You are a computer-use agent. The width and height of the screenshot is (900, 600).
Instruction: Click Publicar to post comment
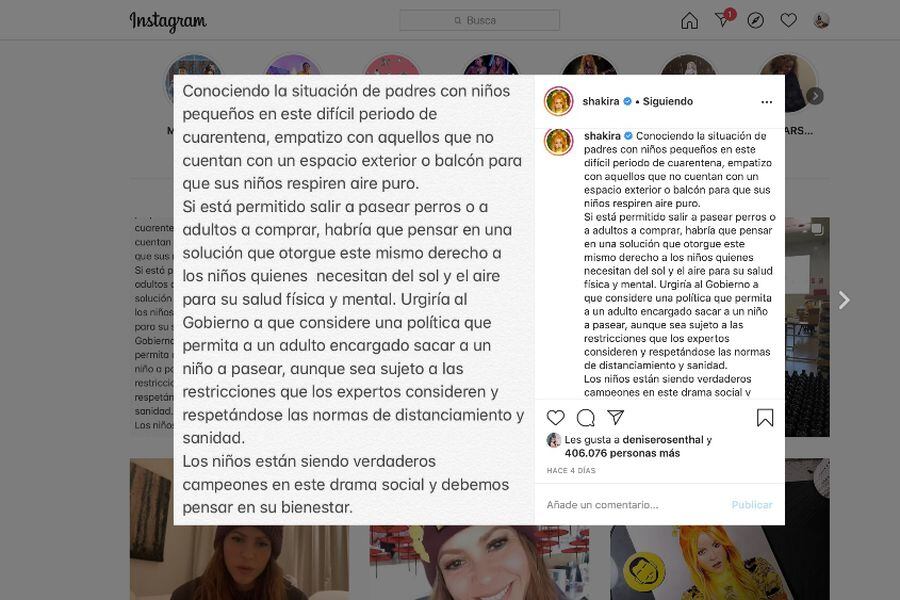pos(751,505)
